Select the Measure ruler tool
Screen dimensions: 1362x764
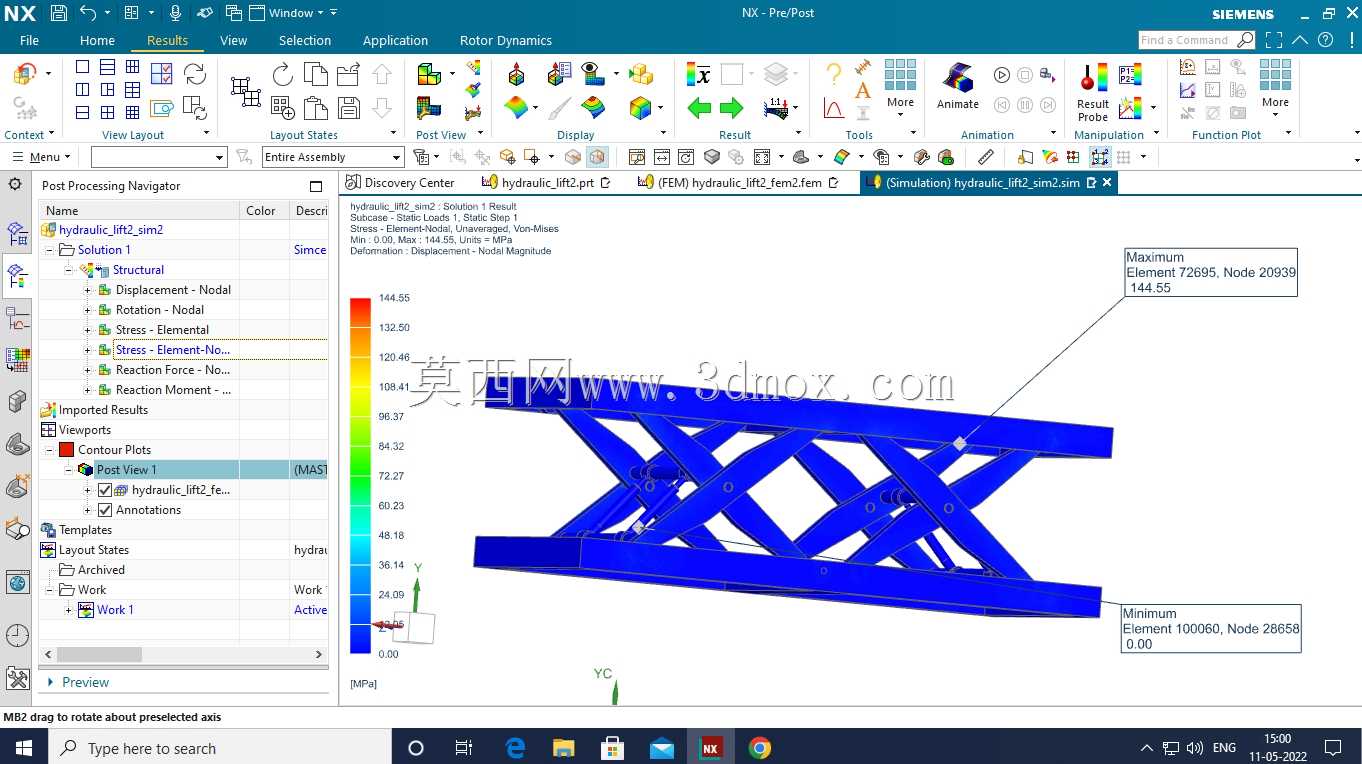click(x=986, y=157)
